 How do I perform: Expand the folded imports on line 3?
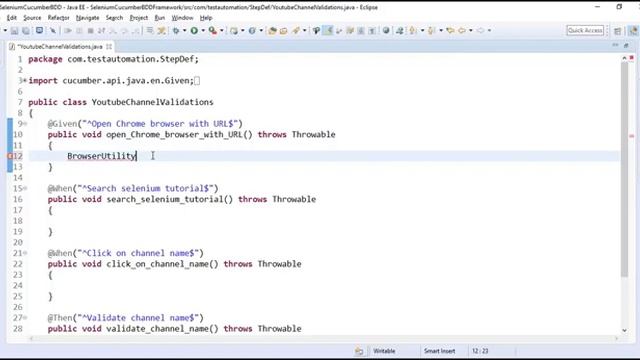coord(25,80)
